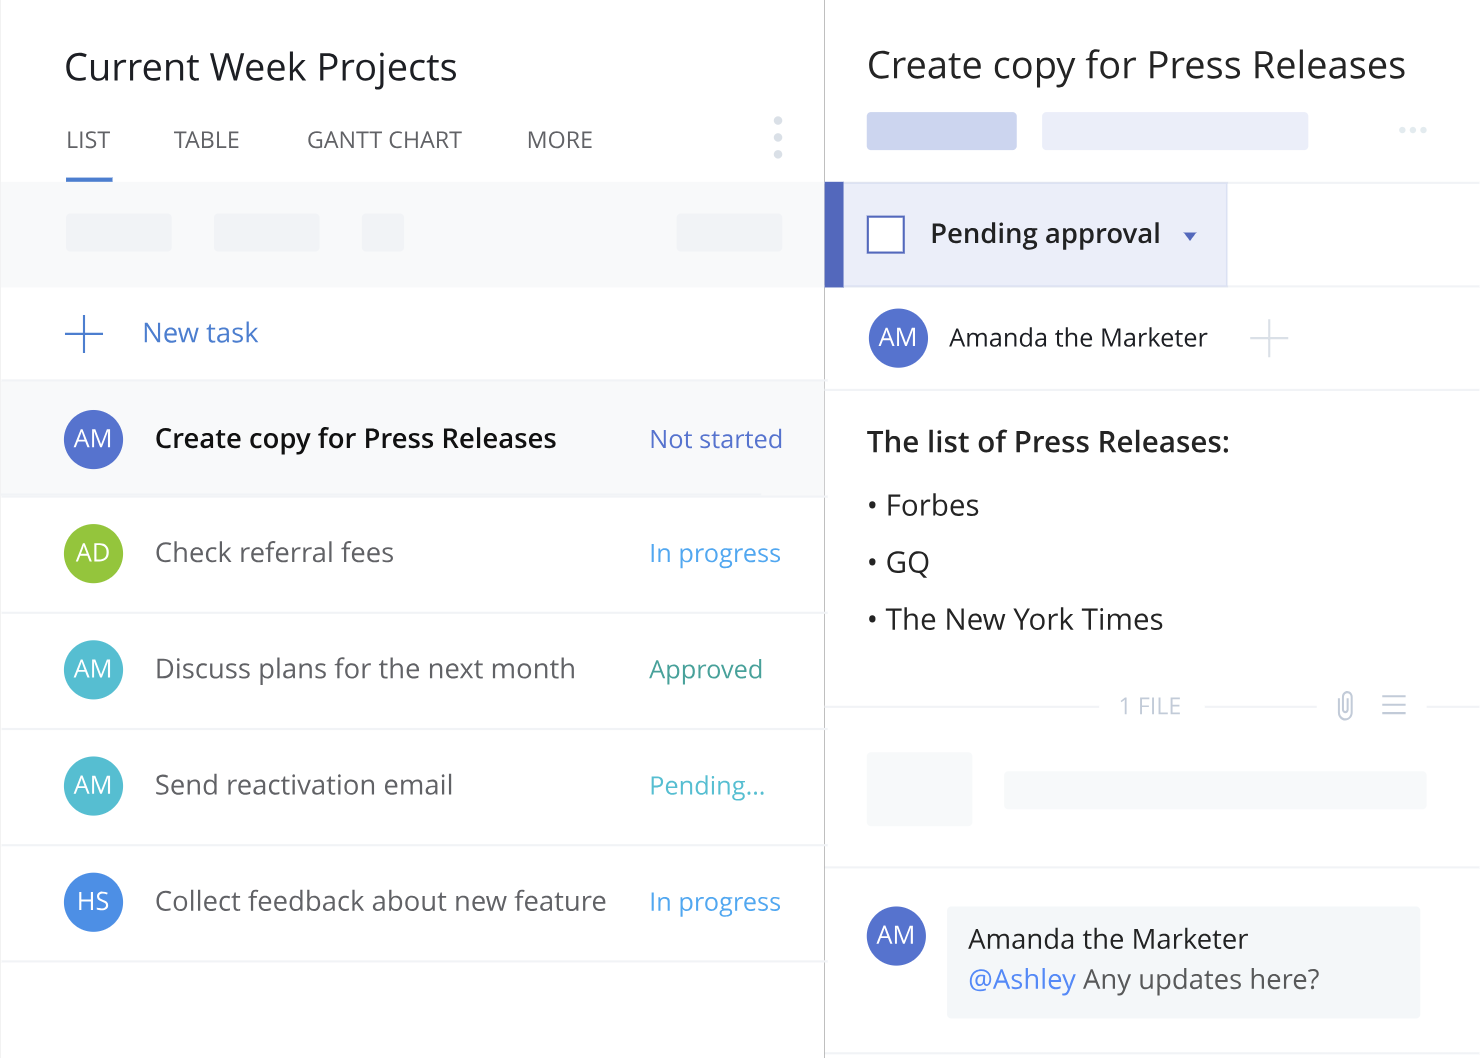
Task: Click the New task link
Action: [x=200, y=333]
